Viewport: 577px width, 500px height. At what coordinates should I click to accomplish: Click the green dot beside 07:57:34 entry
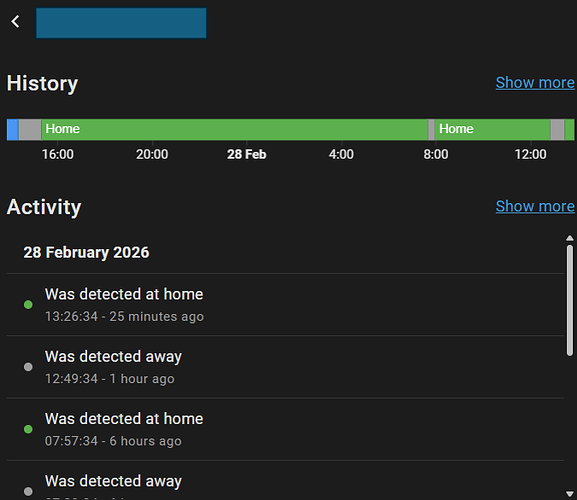click(x=28, y=429)
